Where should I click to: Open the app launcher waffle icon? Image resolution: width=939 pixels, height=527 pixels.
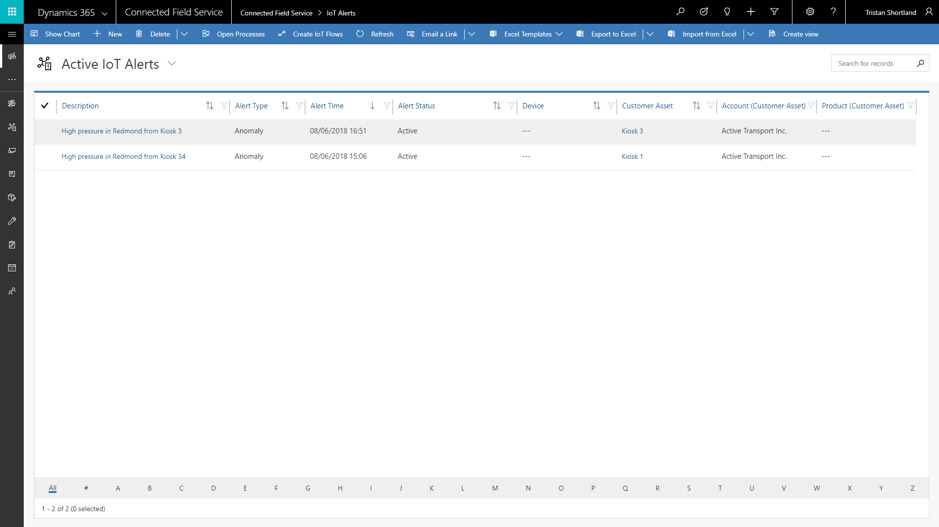(x=11, y=11)
